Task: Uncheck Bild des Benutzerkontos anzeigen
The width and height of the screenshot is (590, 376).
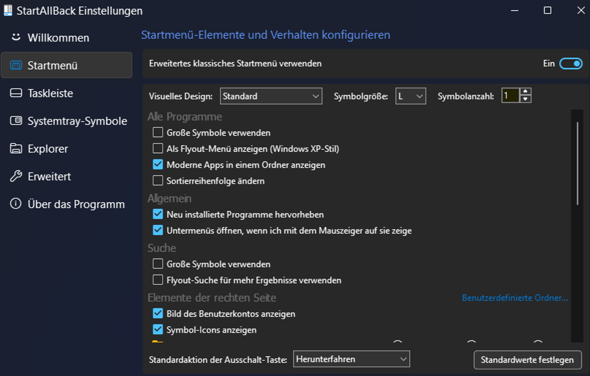Action: [x=158, y=314]
